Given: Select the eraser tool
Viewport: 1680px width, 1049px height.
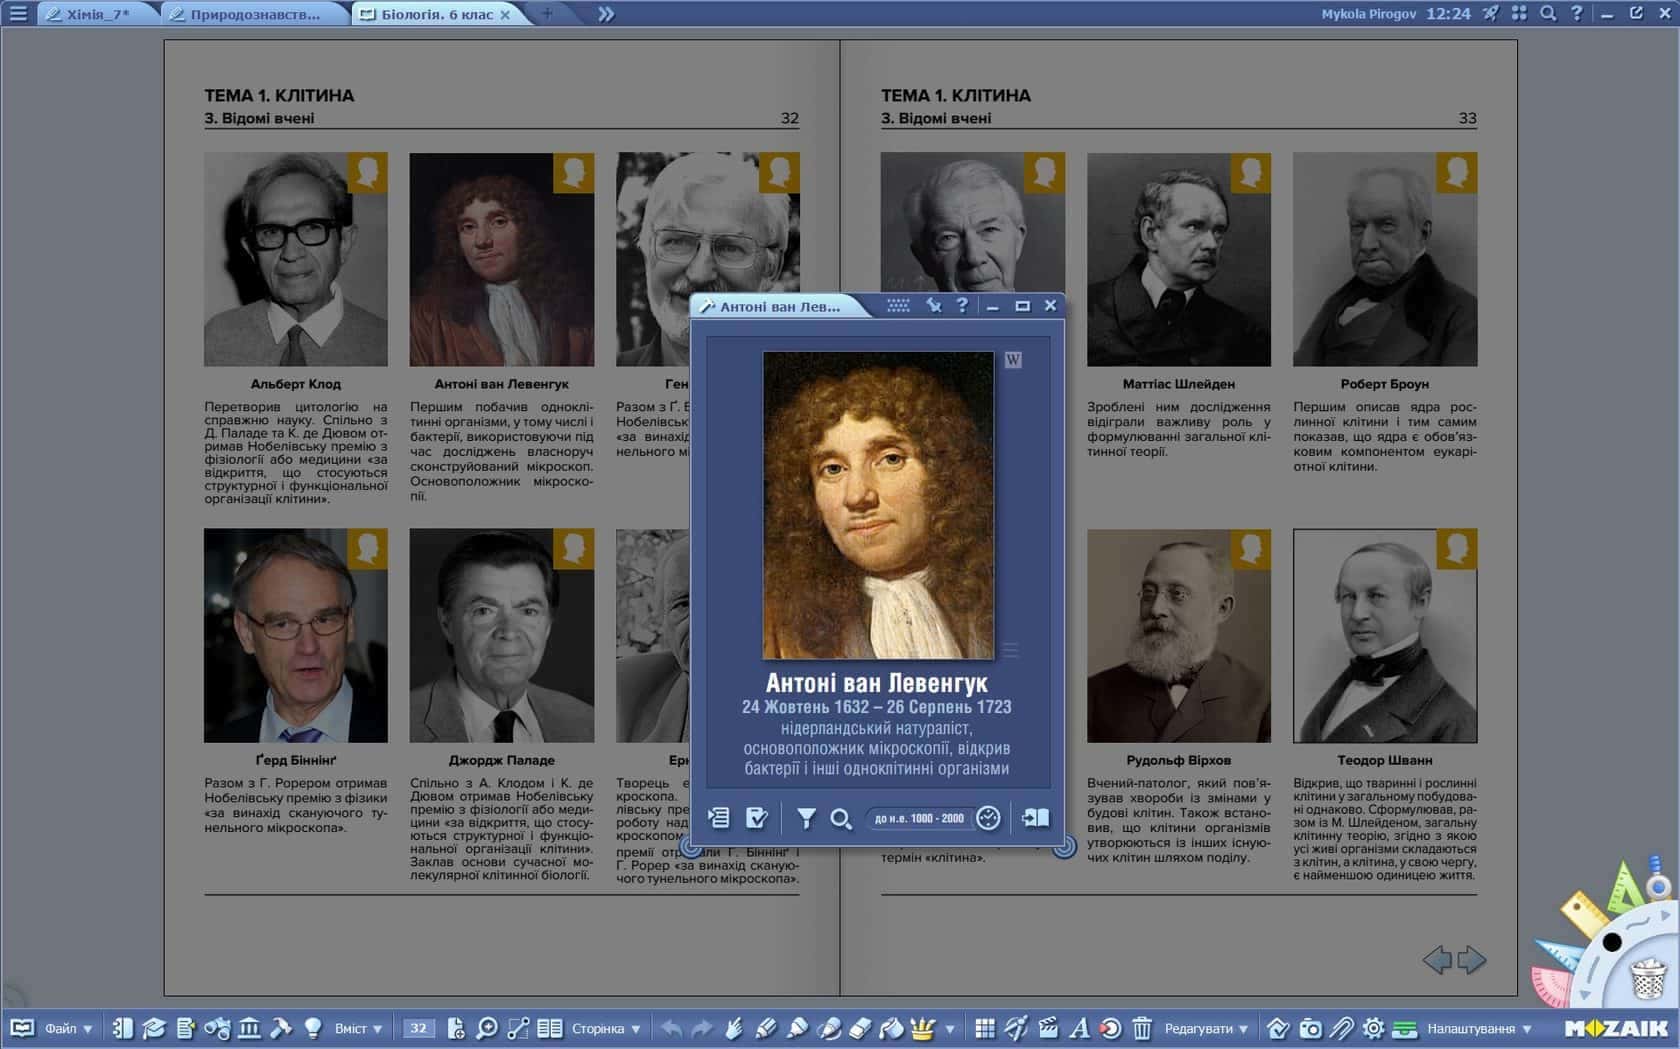Looking at the screenshot, I should (x=860, y=1028).
